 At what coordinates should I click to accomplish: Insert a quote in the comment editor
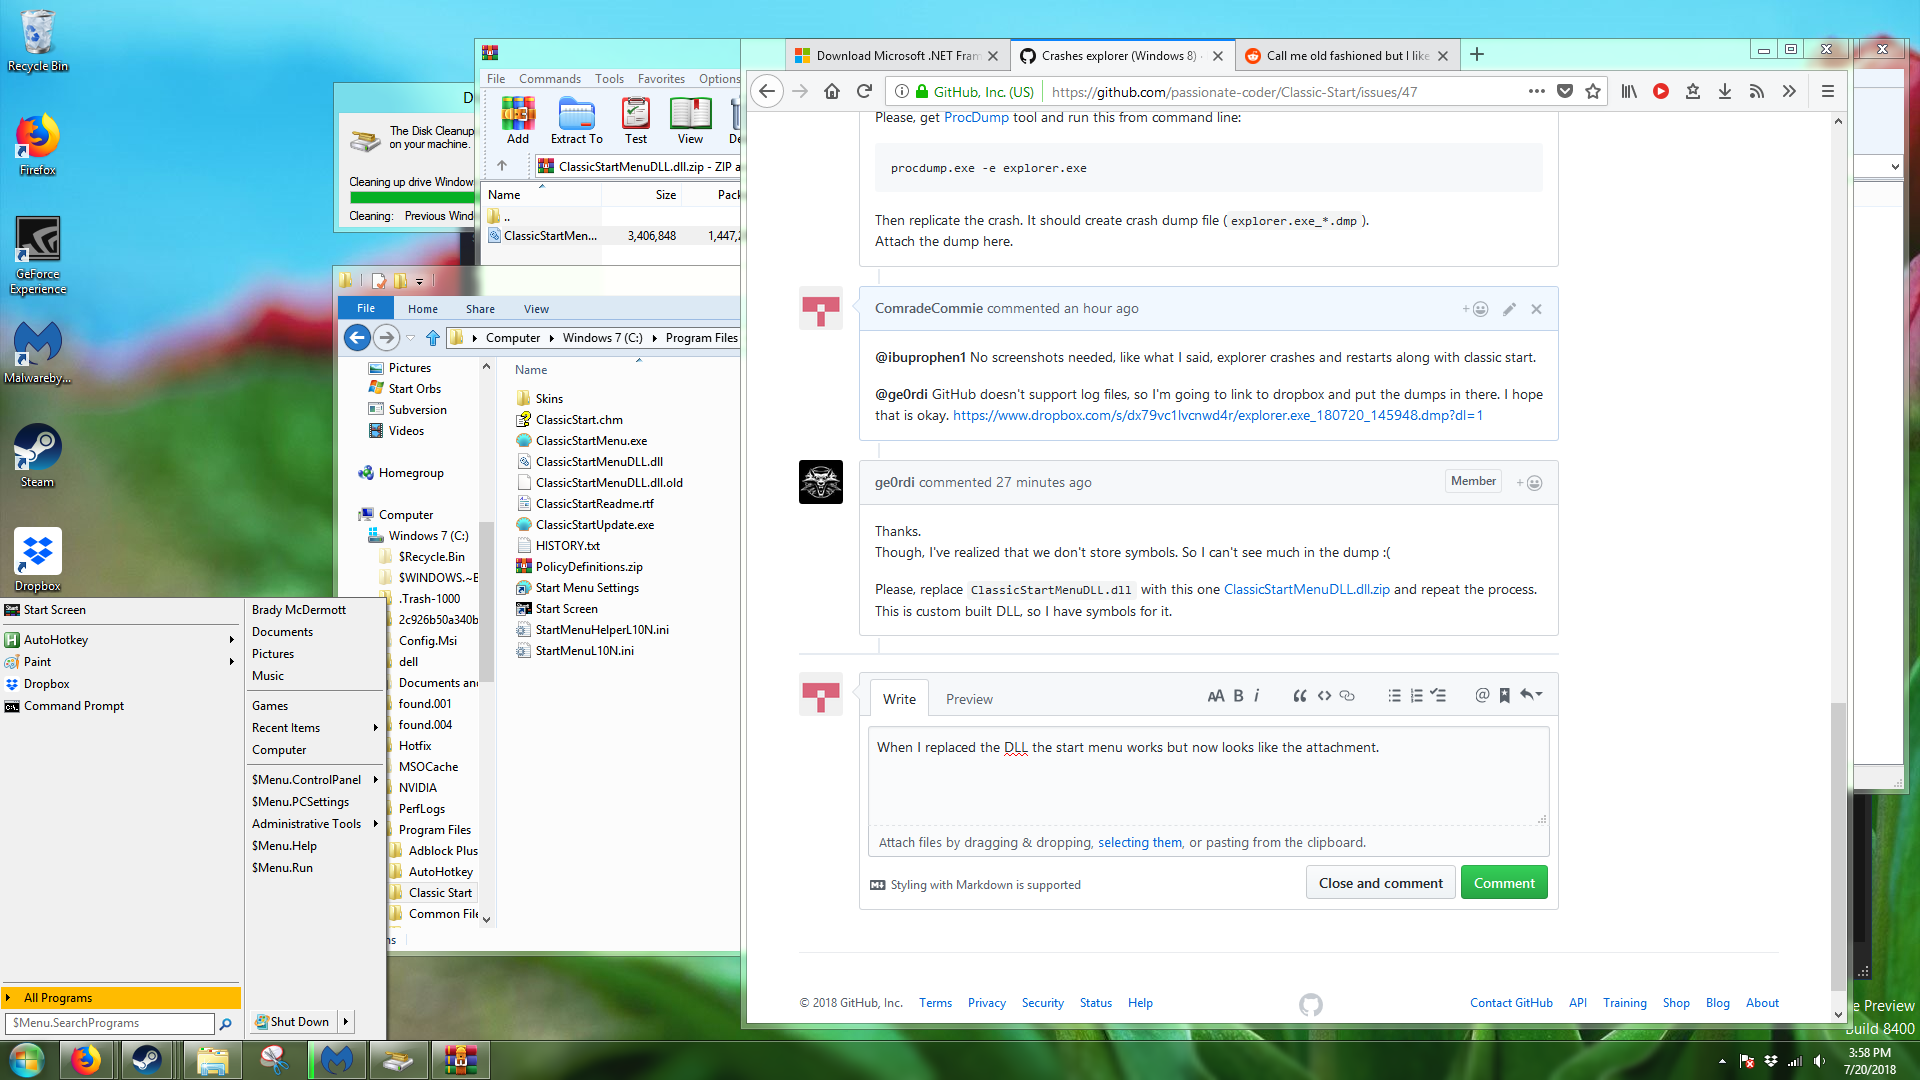[1300, 696]
